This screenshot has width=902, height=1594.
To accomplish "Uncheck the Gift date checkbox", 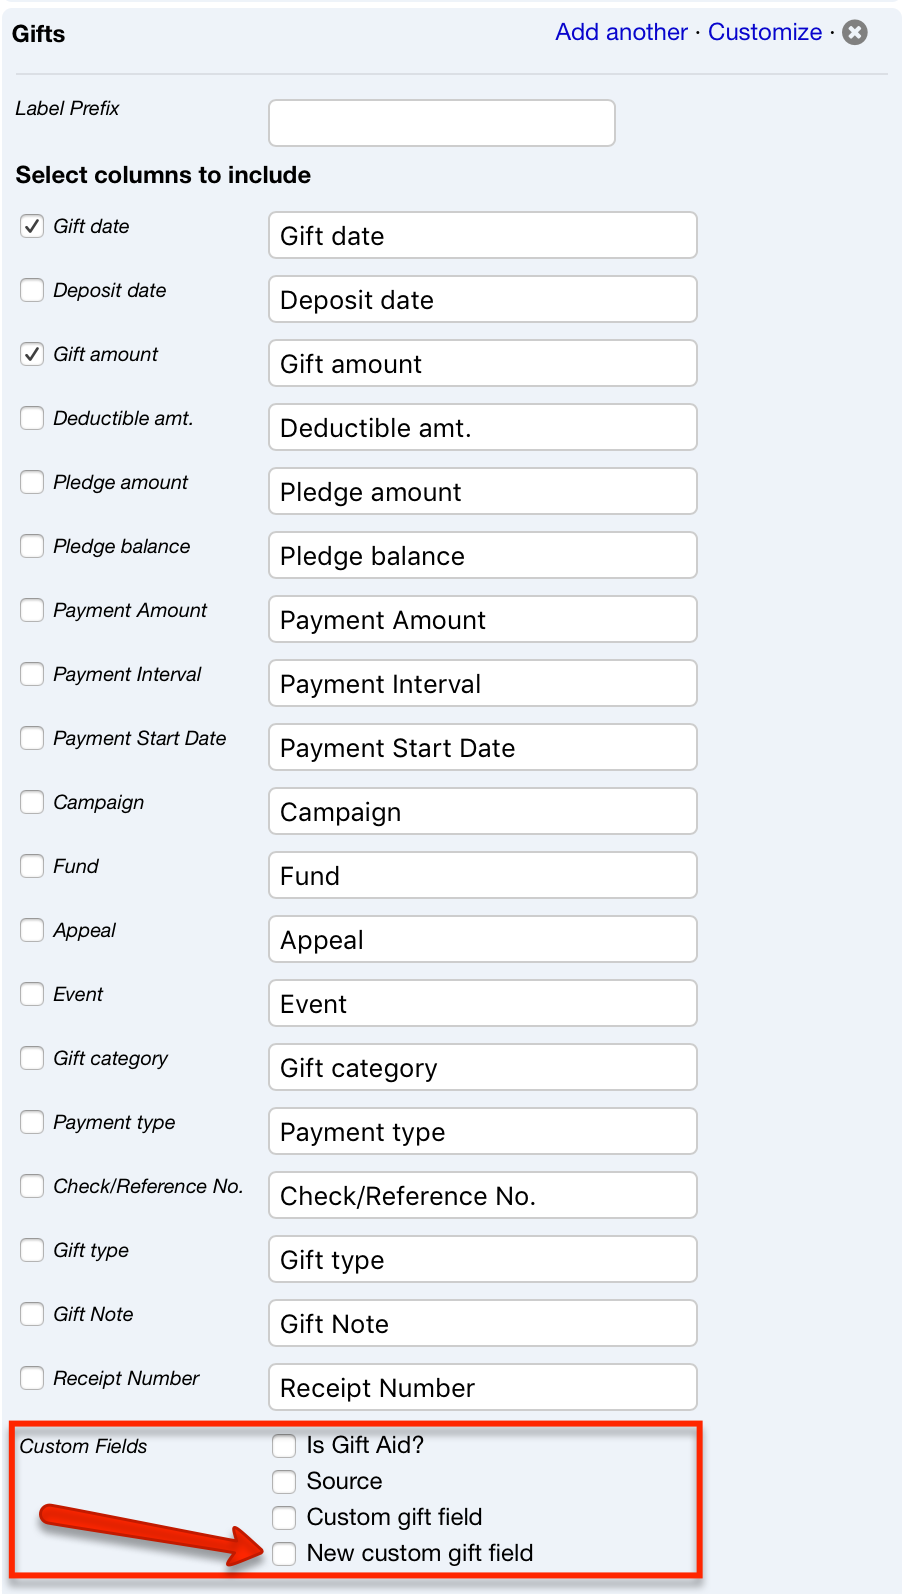I will click(31, 226).
